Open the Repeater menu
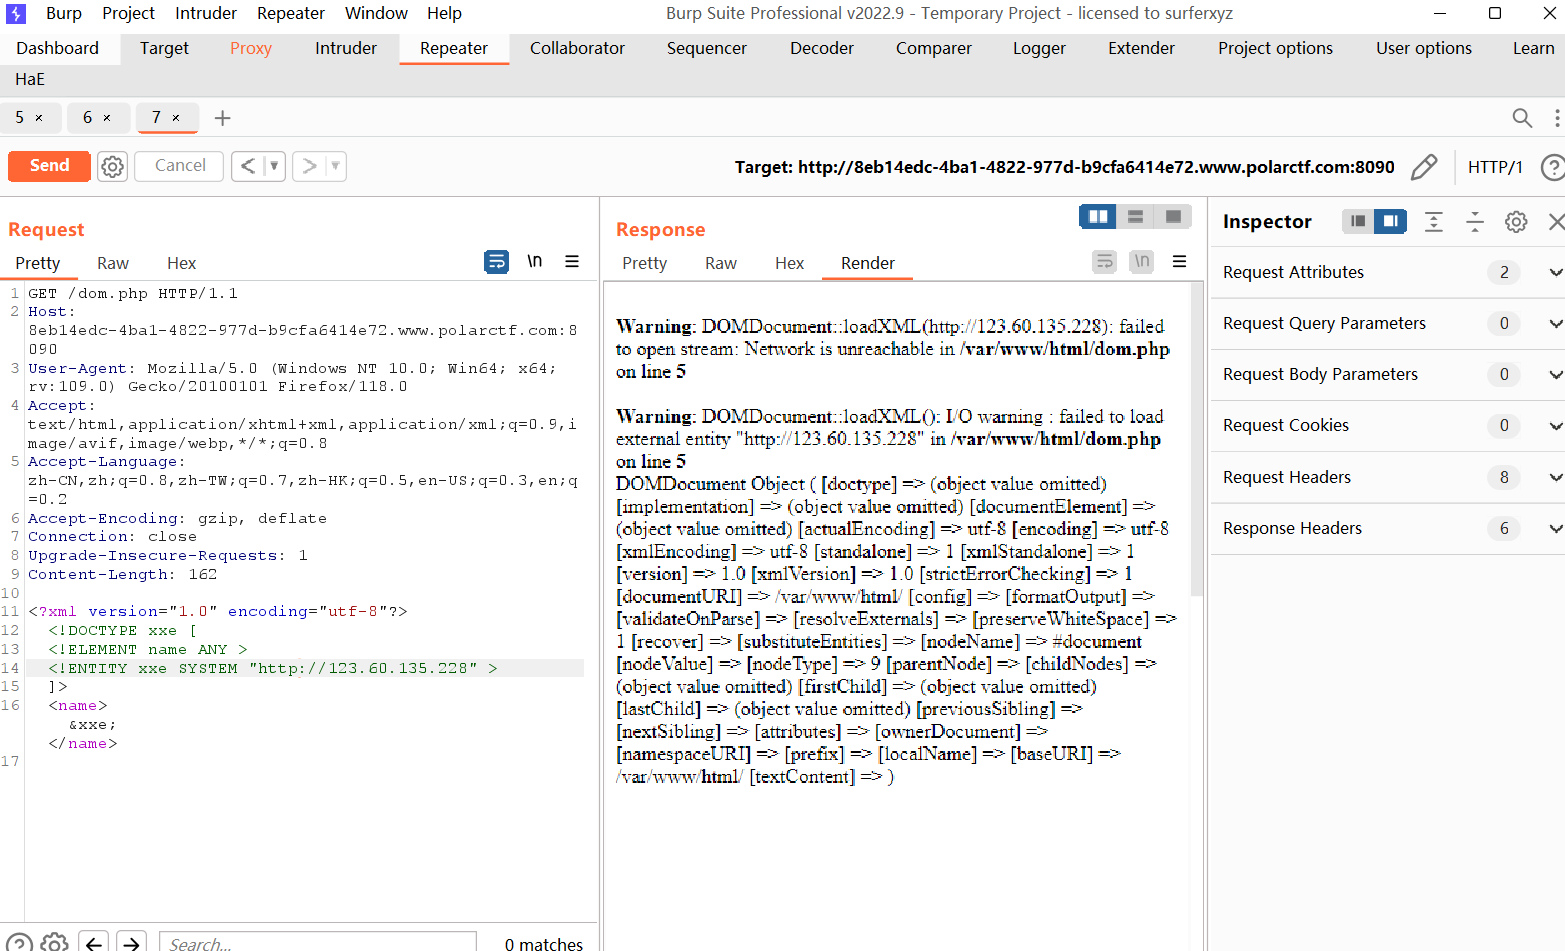This screenshot has height=951, width=1565. click(291, 13)
